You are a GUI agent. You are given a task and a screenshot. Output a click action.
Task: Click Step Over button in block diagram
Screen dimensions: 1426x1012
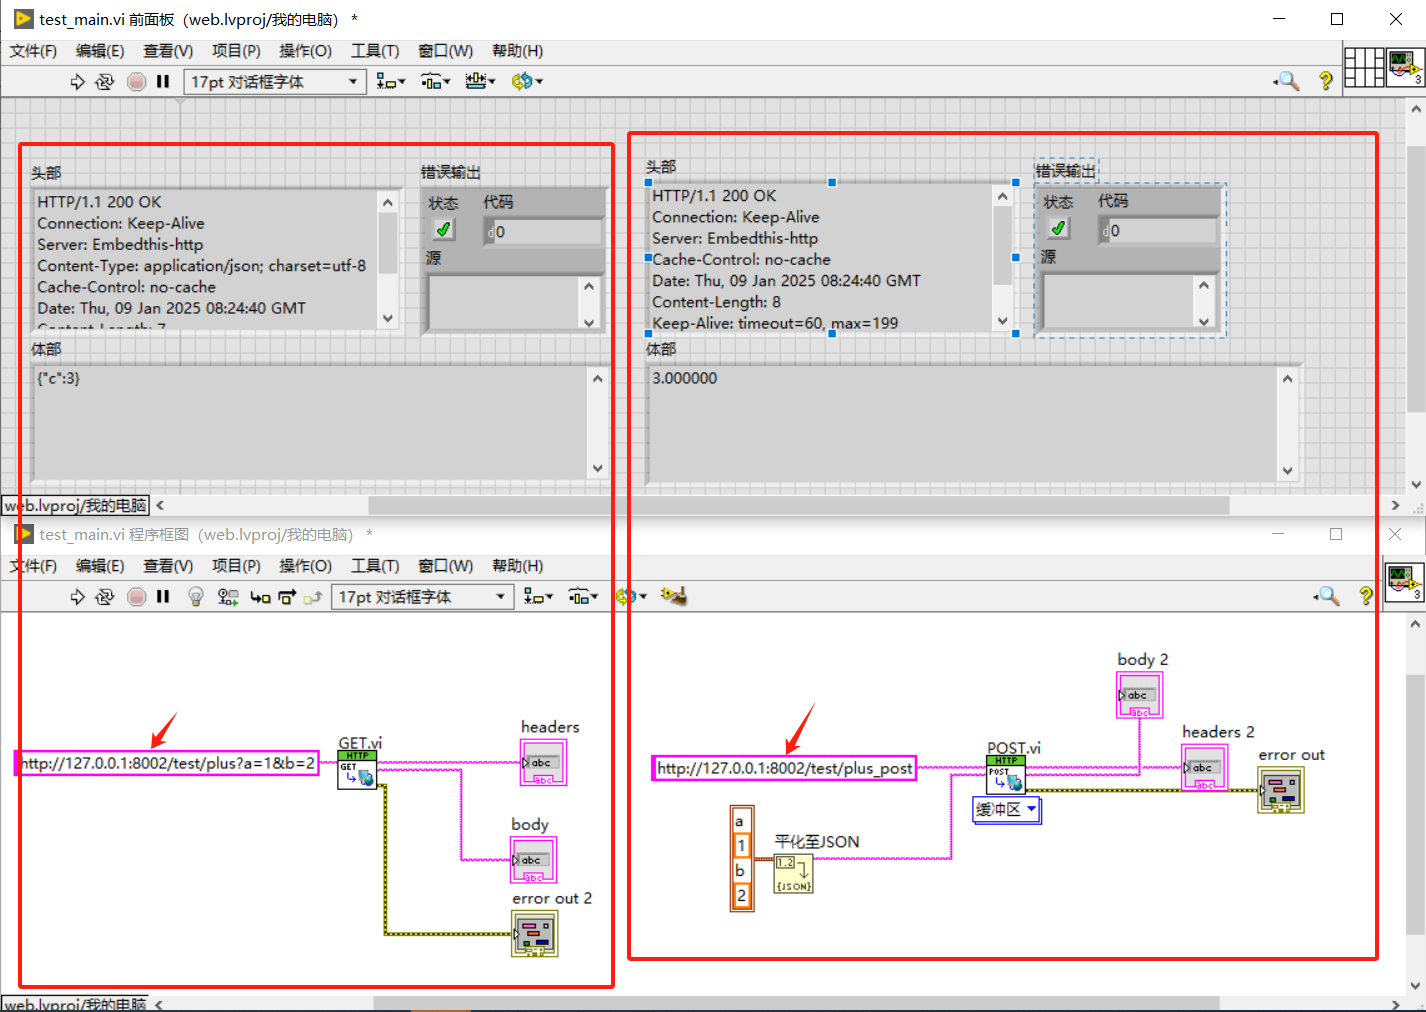tap(287, 597)
